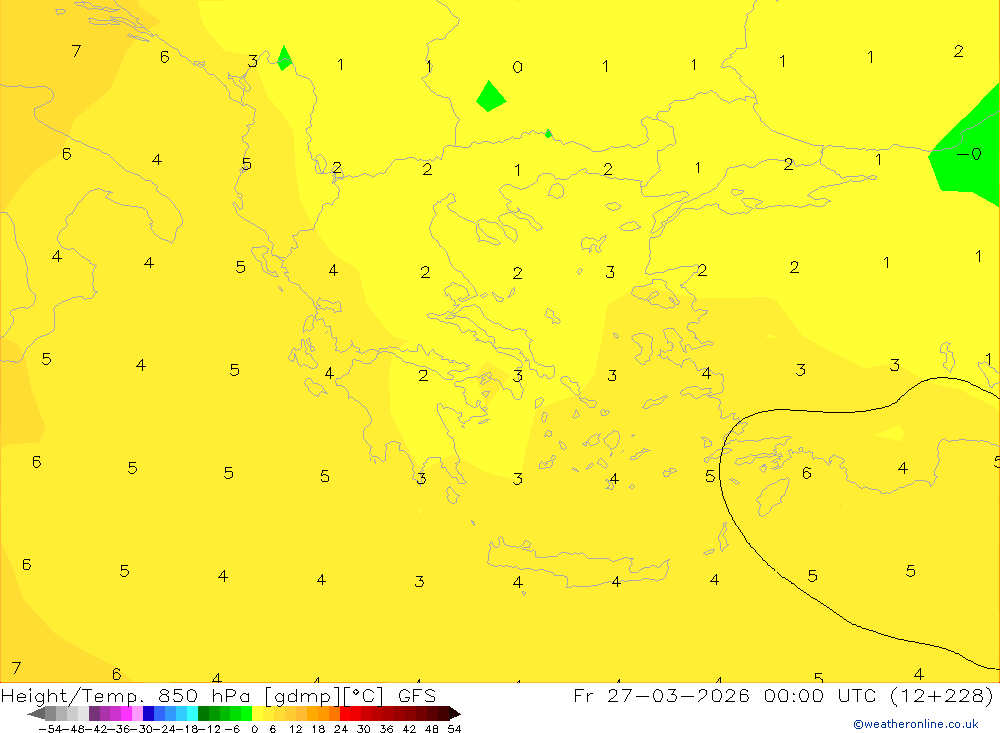Pick the magenta segment of the temperature scale
The image size is (1000, 733).
coord(126,713)
